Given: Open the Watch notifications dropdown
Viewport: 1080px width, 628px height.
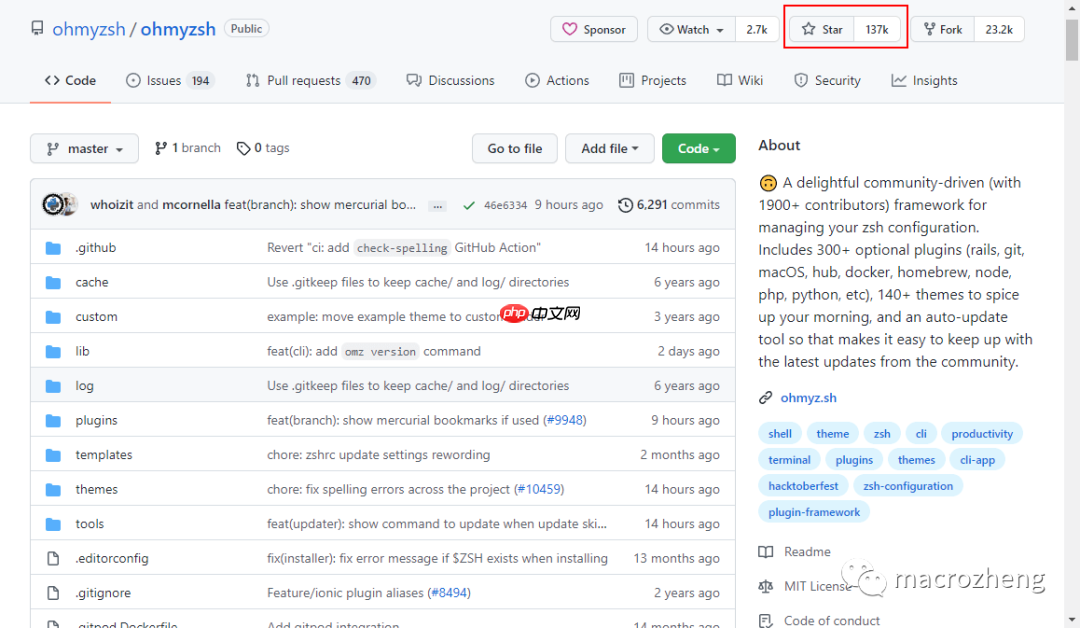Looking at the screenshot, I should point(692,30).
